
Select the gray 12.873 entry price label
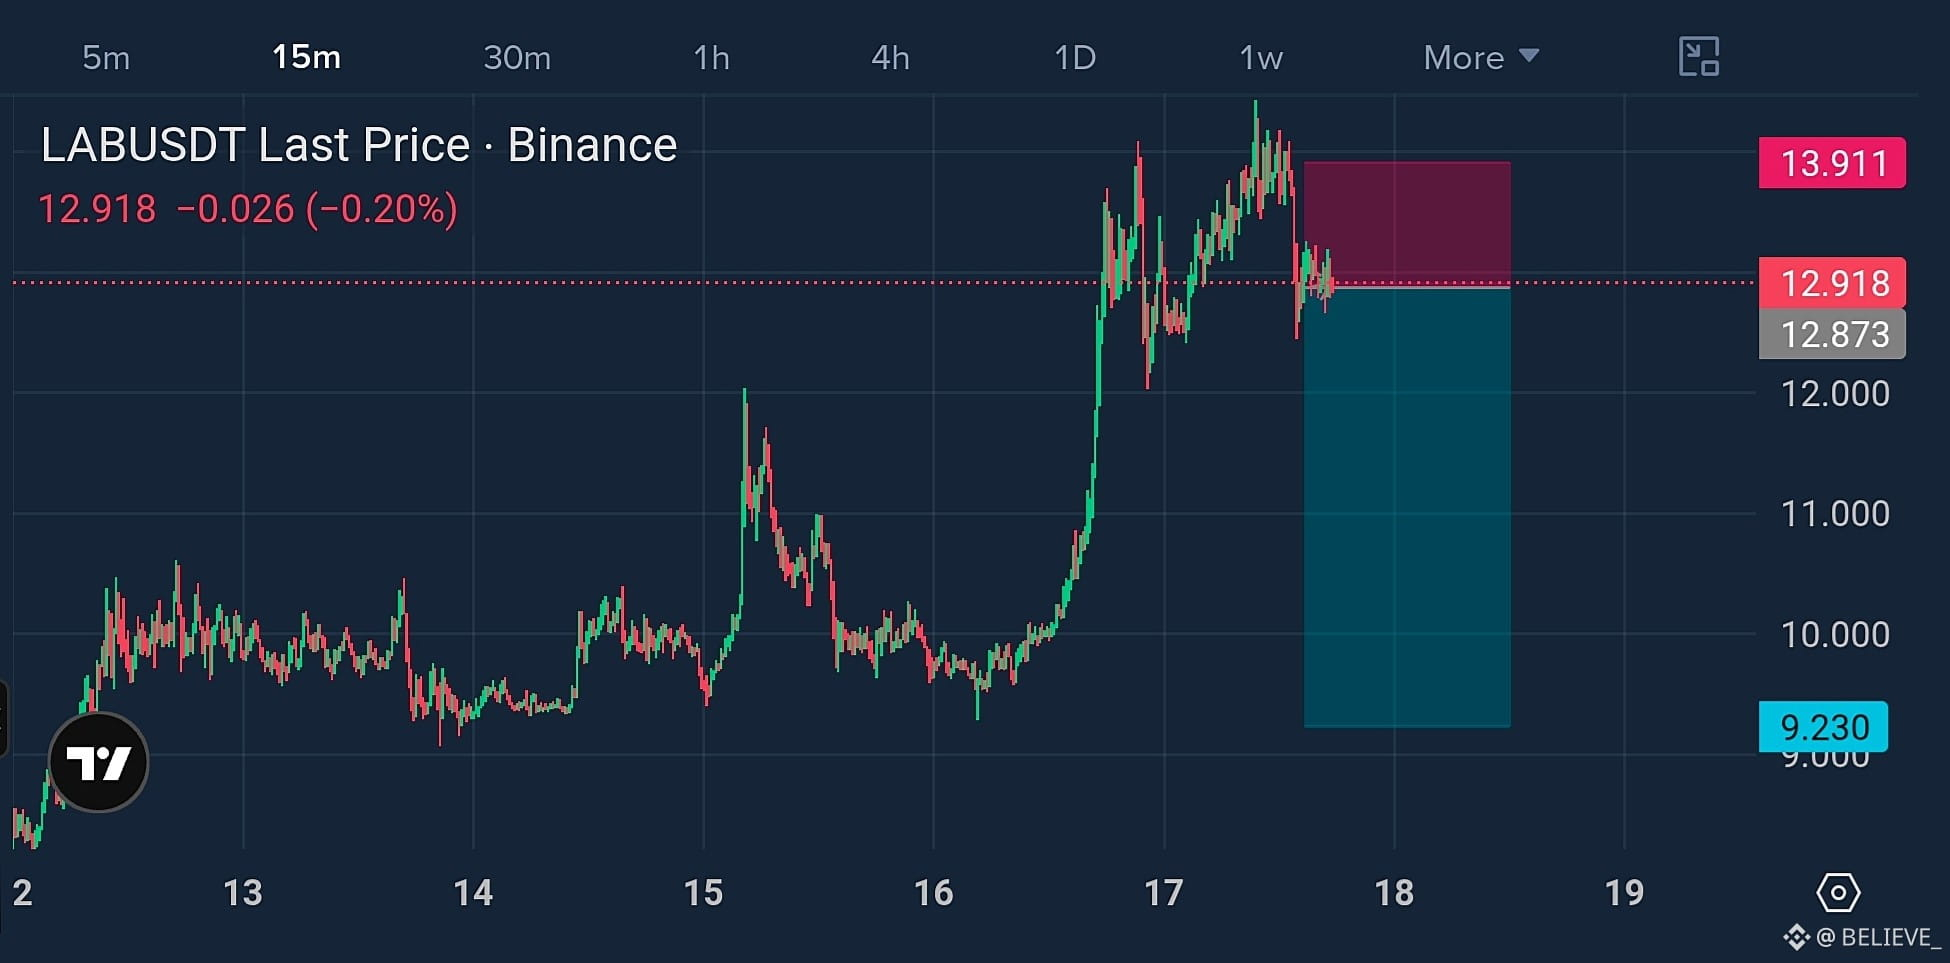(1833, 334)
